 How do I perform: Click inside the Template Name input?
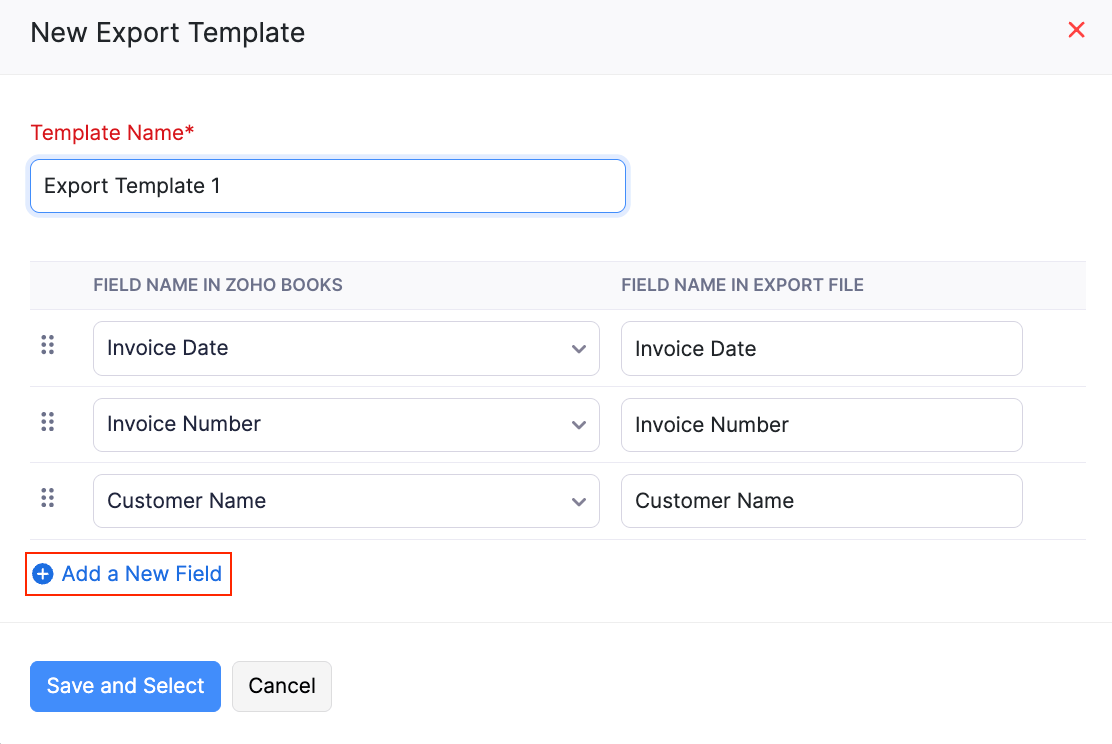[x=328, y=186]
